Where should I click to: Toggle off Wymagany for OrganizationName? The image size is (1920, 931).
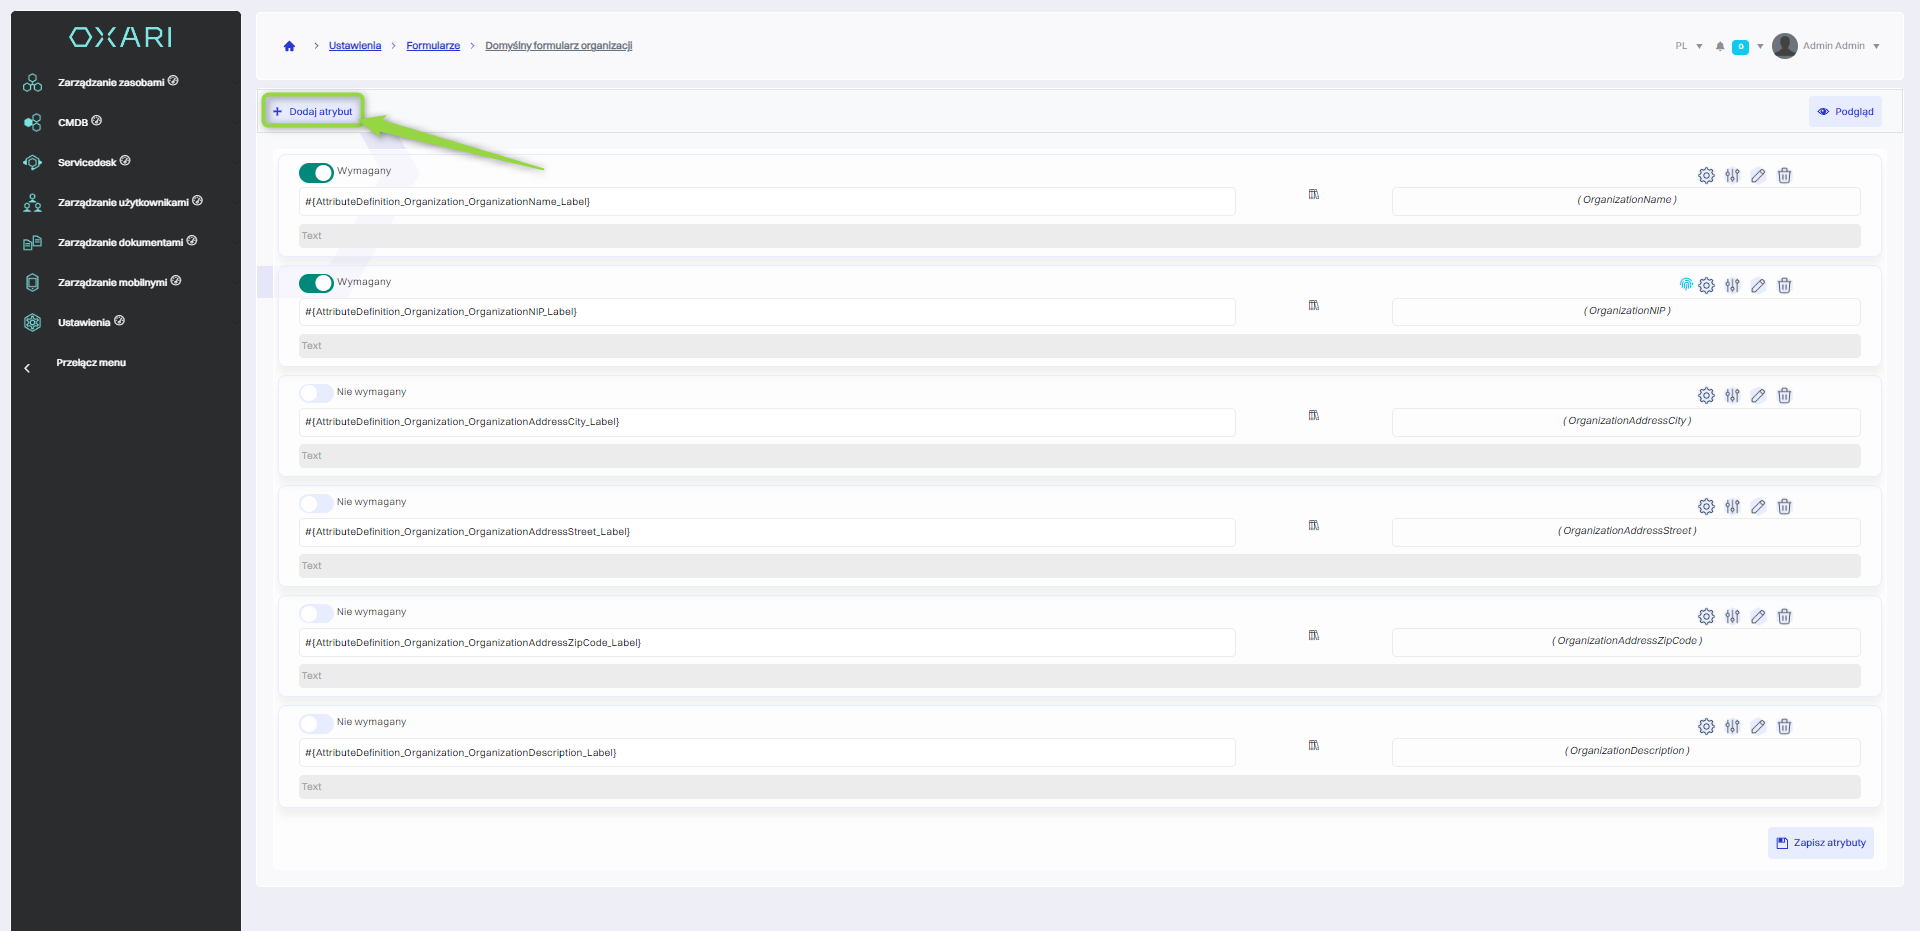pos(316,173)
